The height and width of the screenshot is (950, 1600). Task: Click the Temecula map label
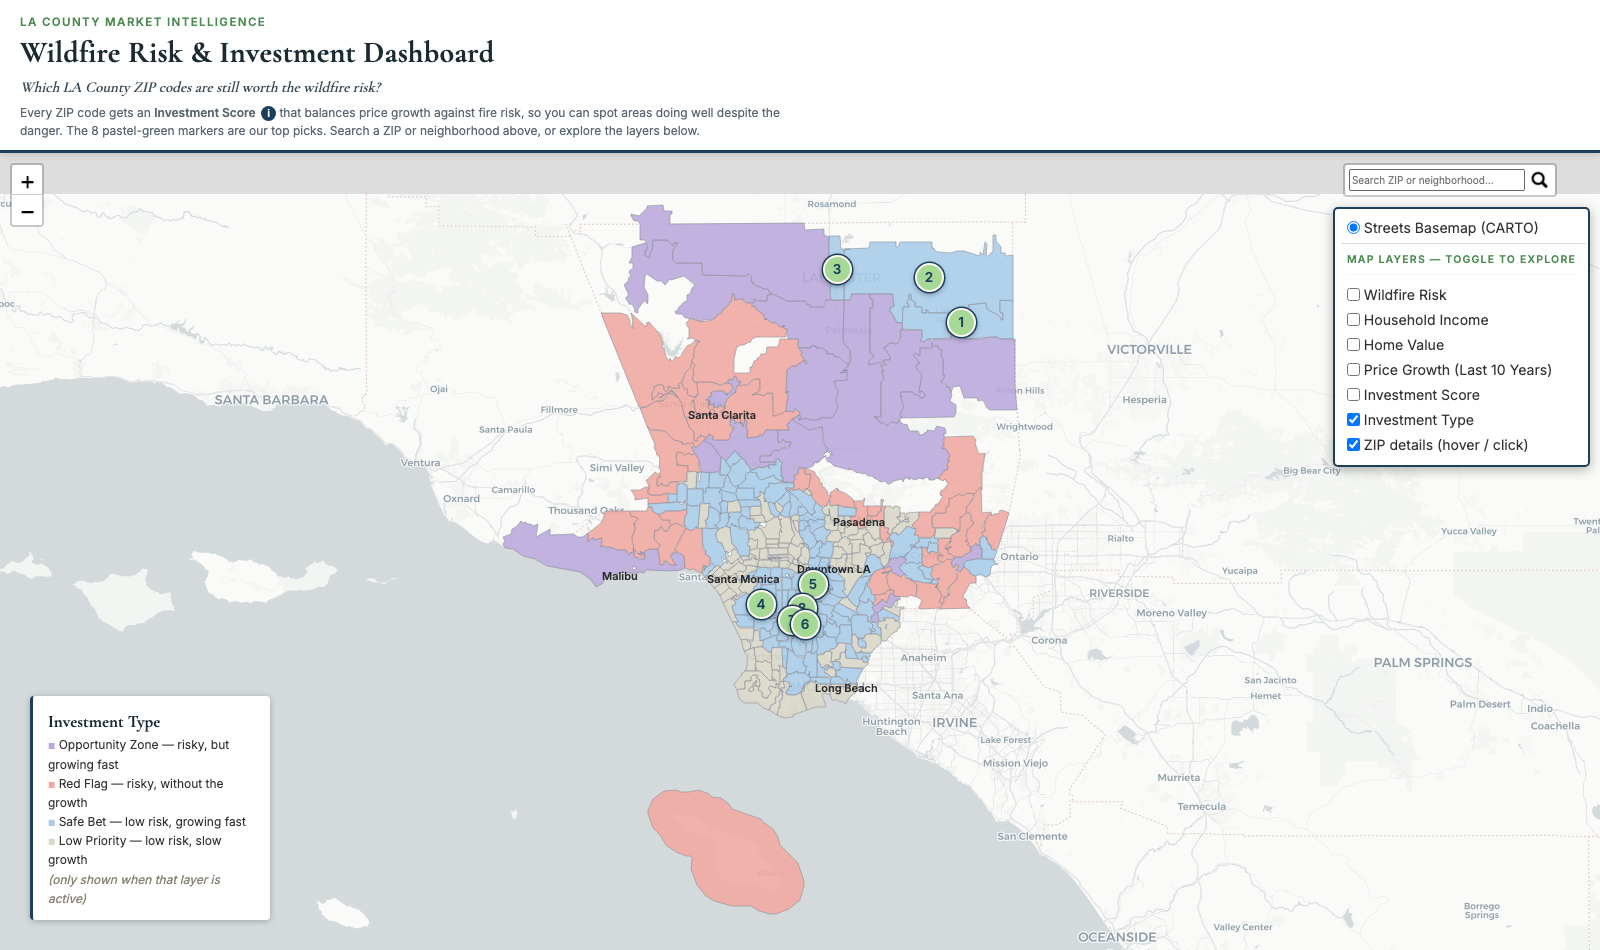tap(1201, 807)
